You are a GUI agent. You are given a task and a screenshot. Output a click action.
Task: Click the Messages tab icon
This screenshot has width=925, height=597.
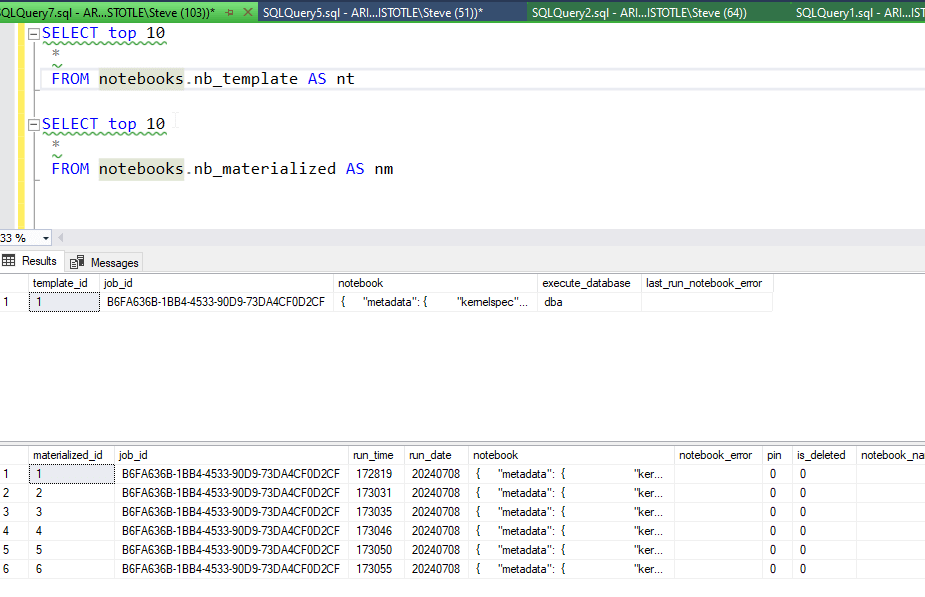tap(77, 263)
